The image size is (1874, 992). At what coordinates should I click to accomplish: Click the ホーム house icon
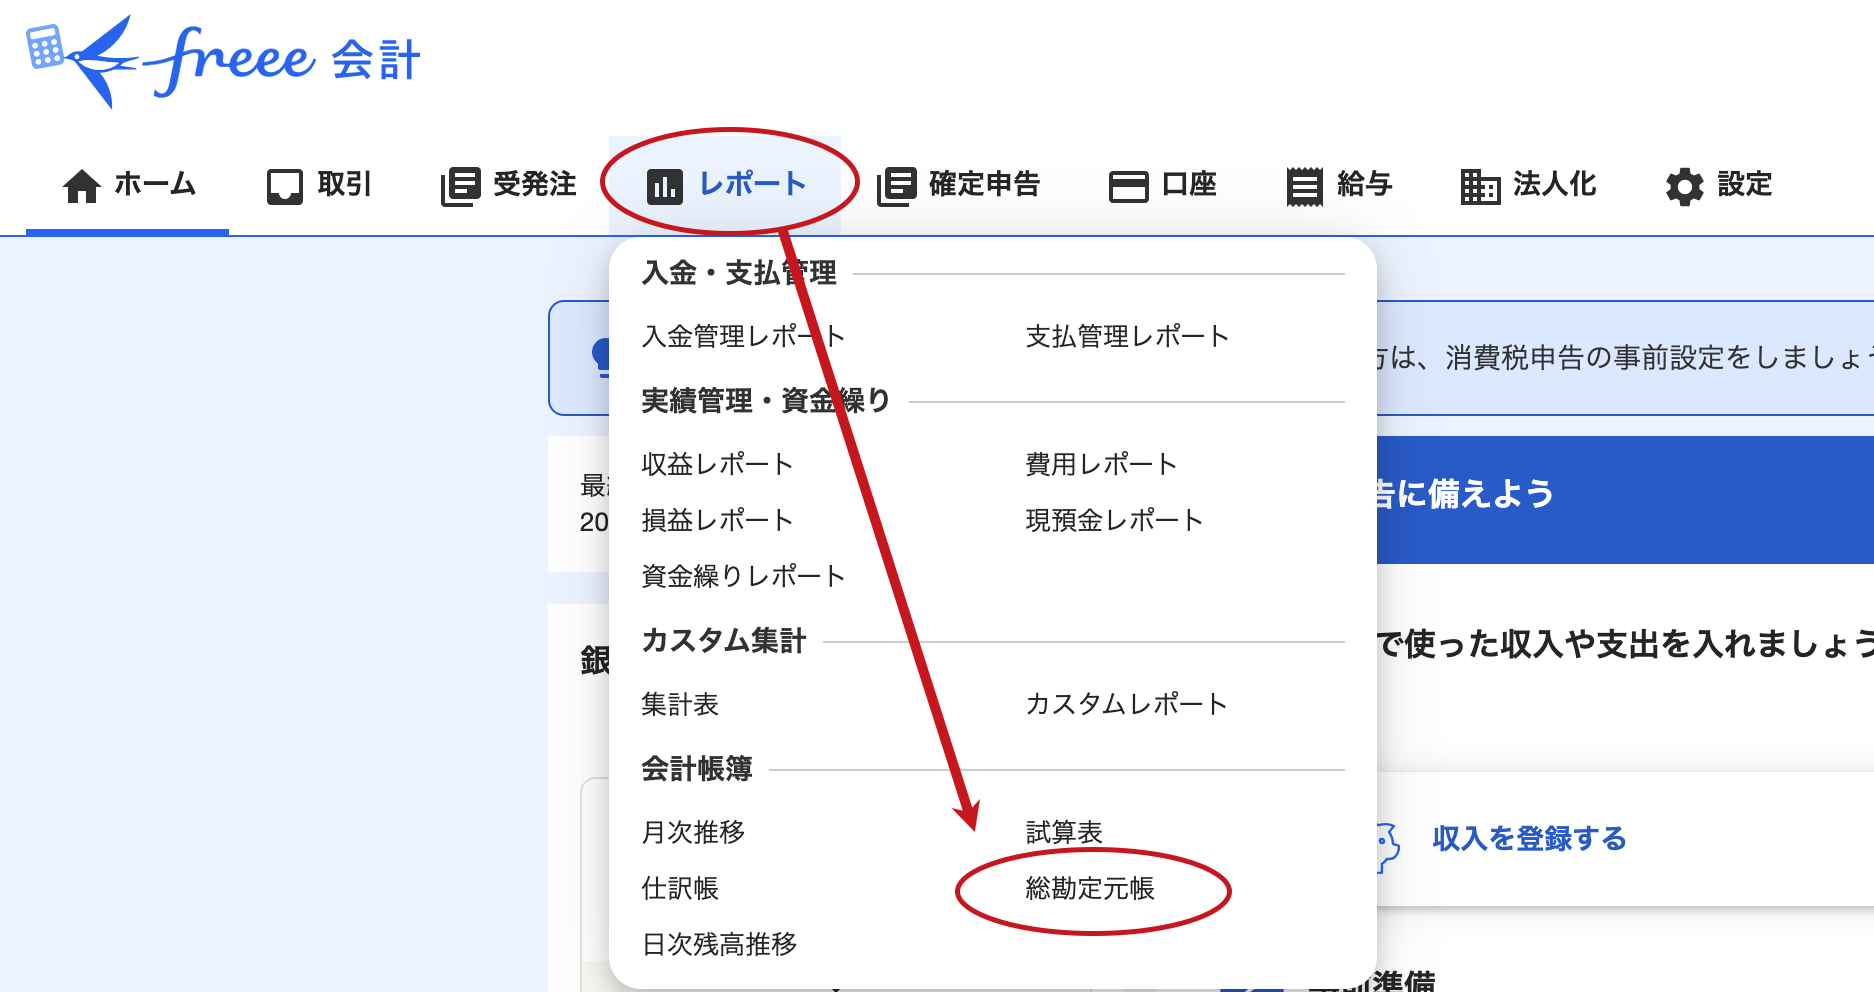(82, 186)
